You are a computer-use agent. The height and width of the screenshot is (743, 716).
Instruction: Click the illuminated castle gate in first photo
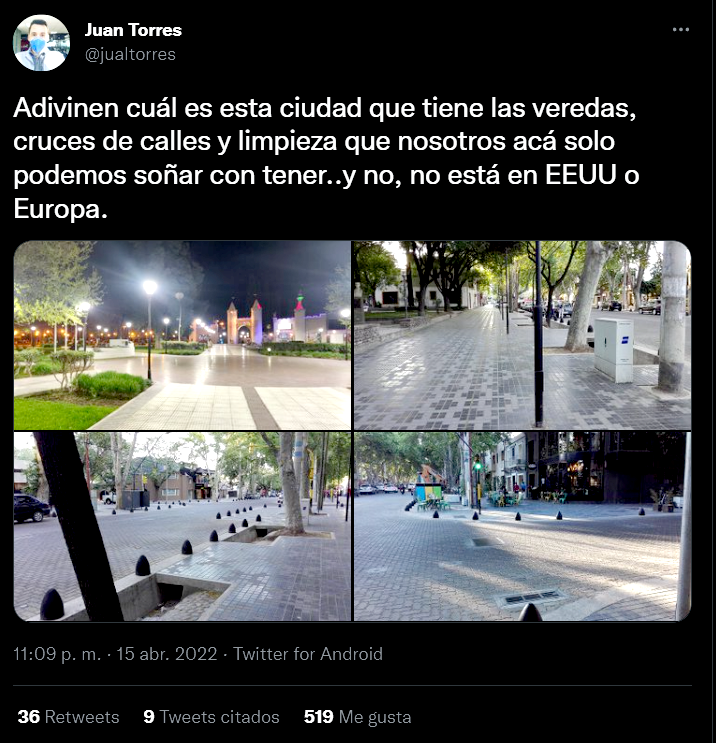click(245, 322)
